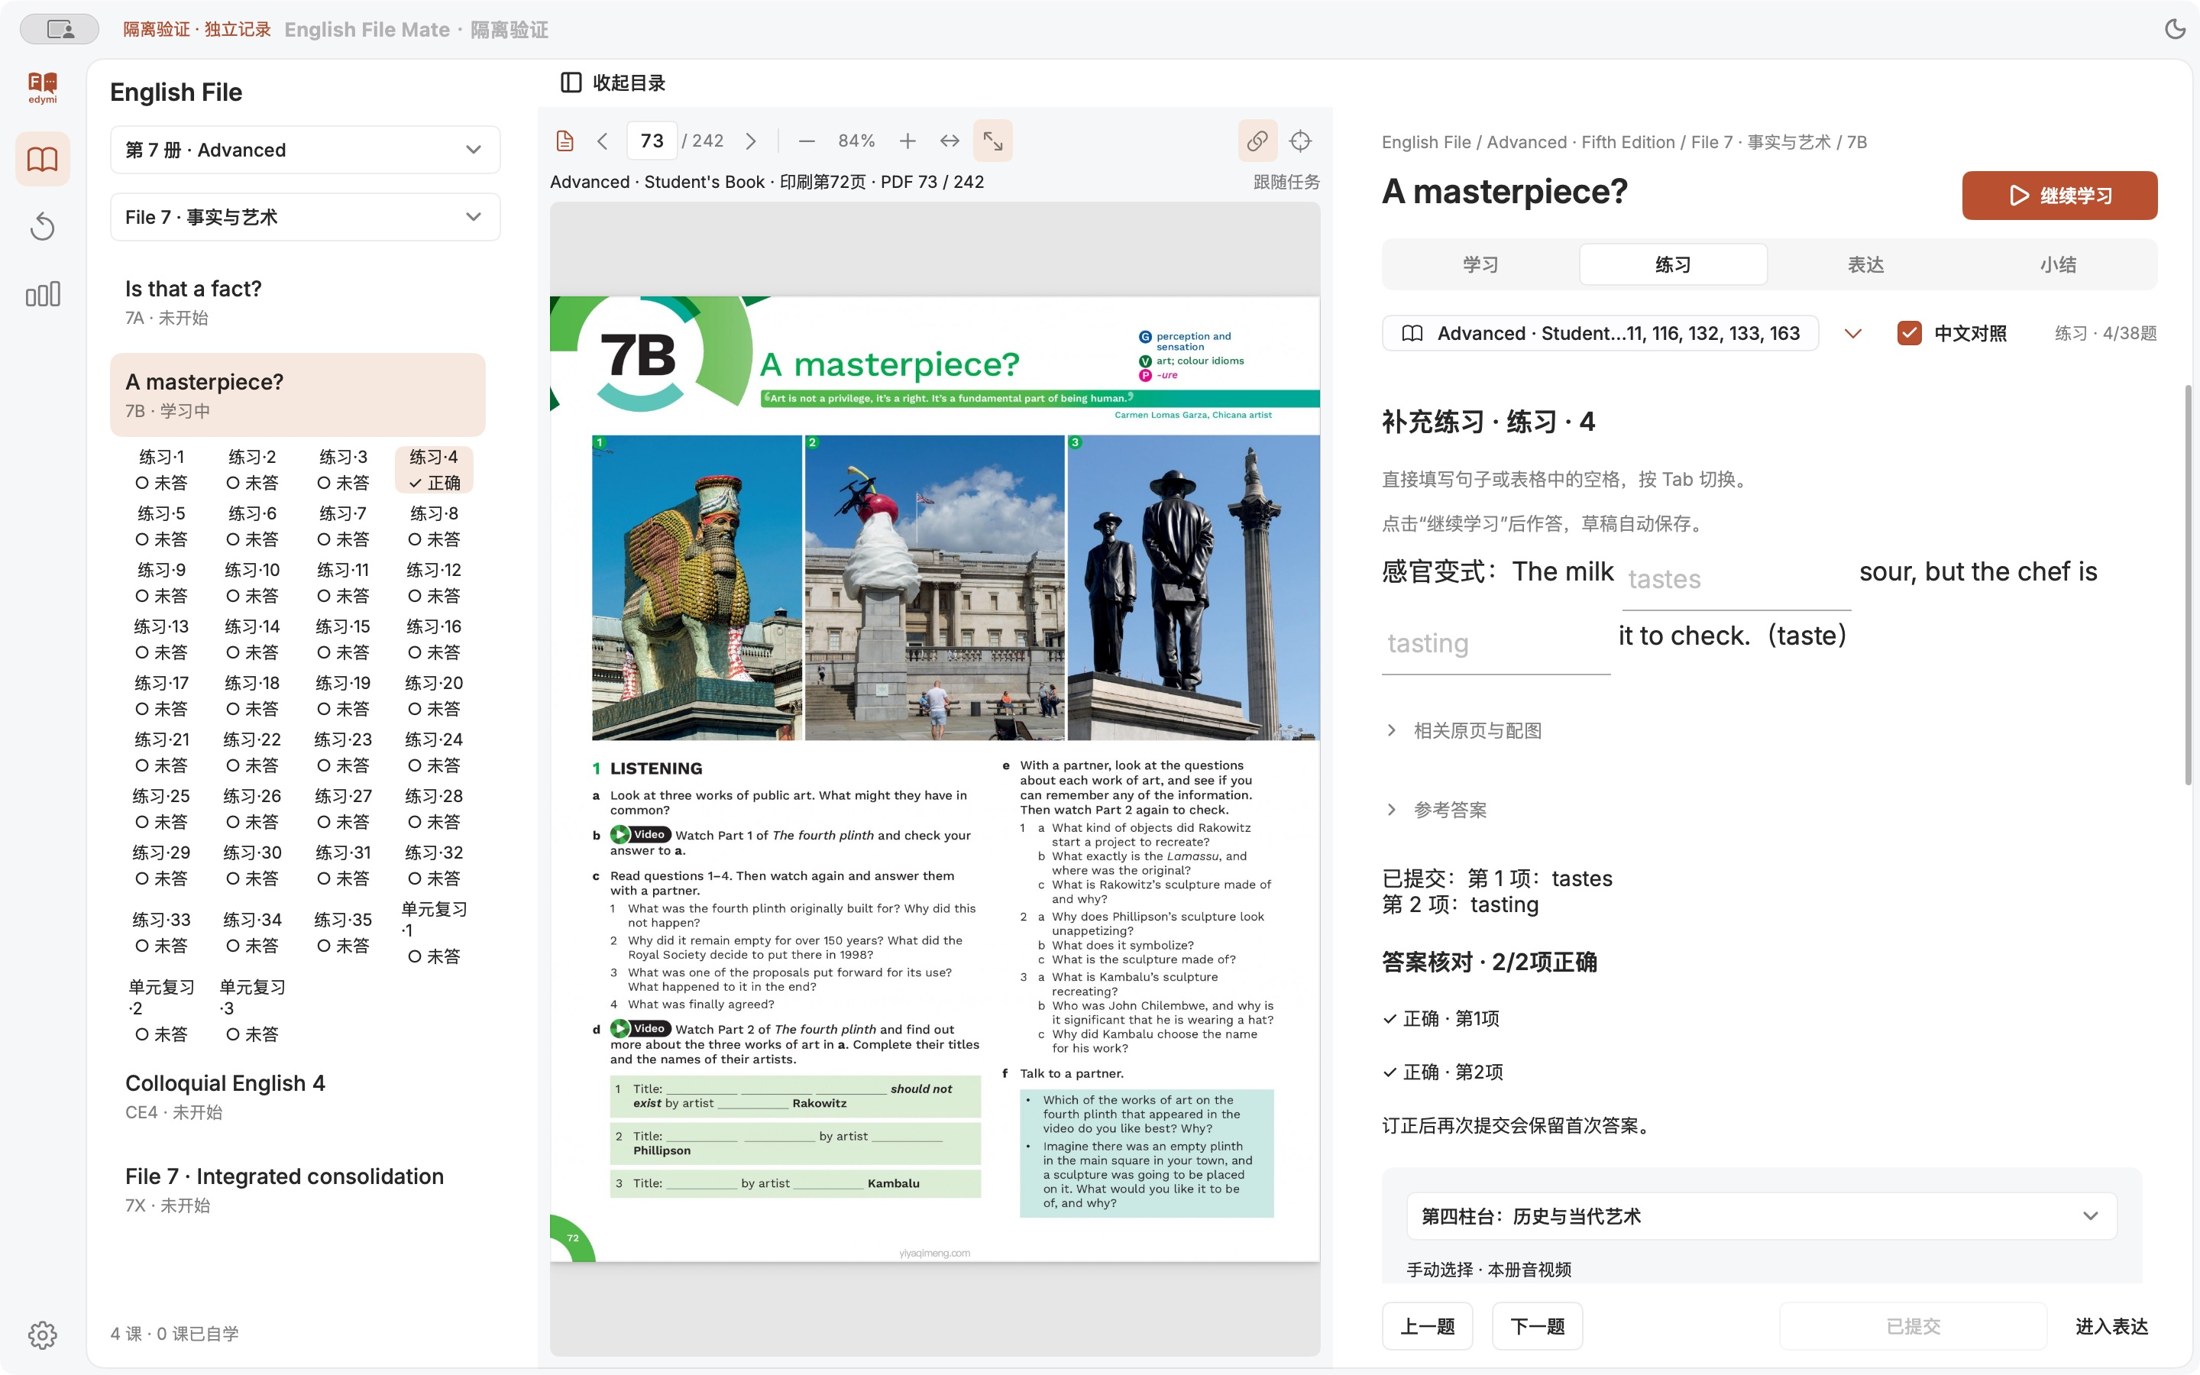Click the right panel vertical scrollbar
The width and height of the screenshot is (2200, 1375).
click(2188, 585)
